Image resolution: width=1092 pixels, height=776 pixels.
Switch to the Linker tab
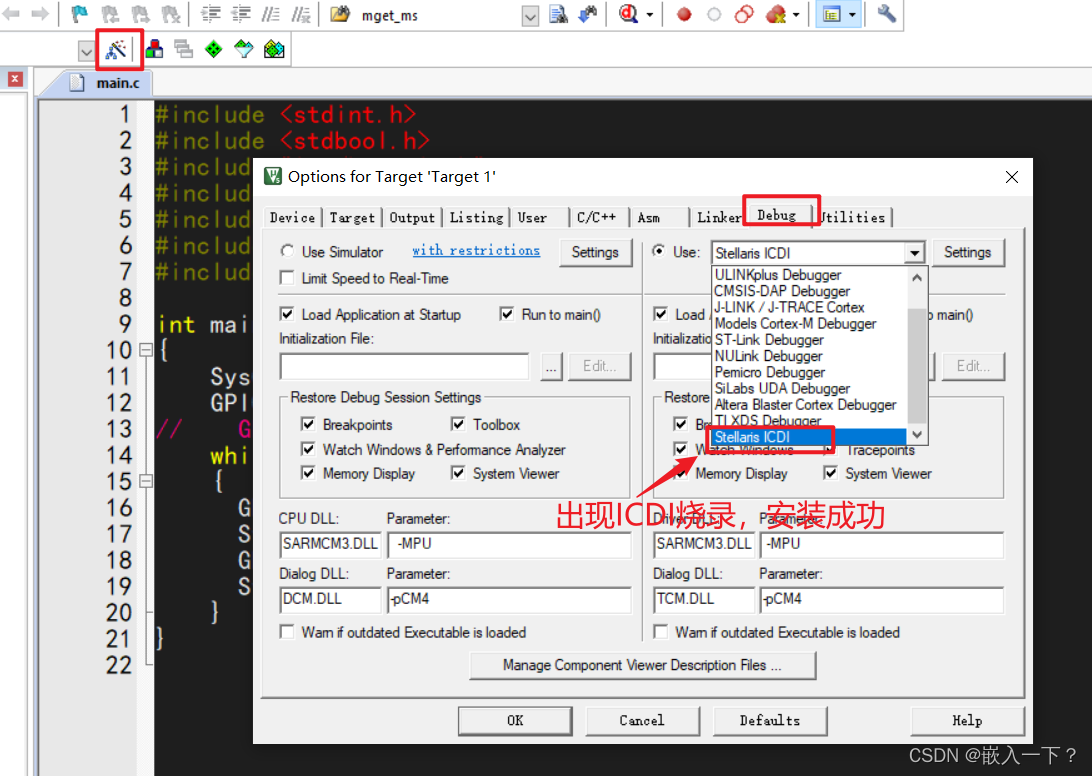(717, 217)
